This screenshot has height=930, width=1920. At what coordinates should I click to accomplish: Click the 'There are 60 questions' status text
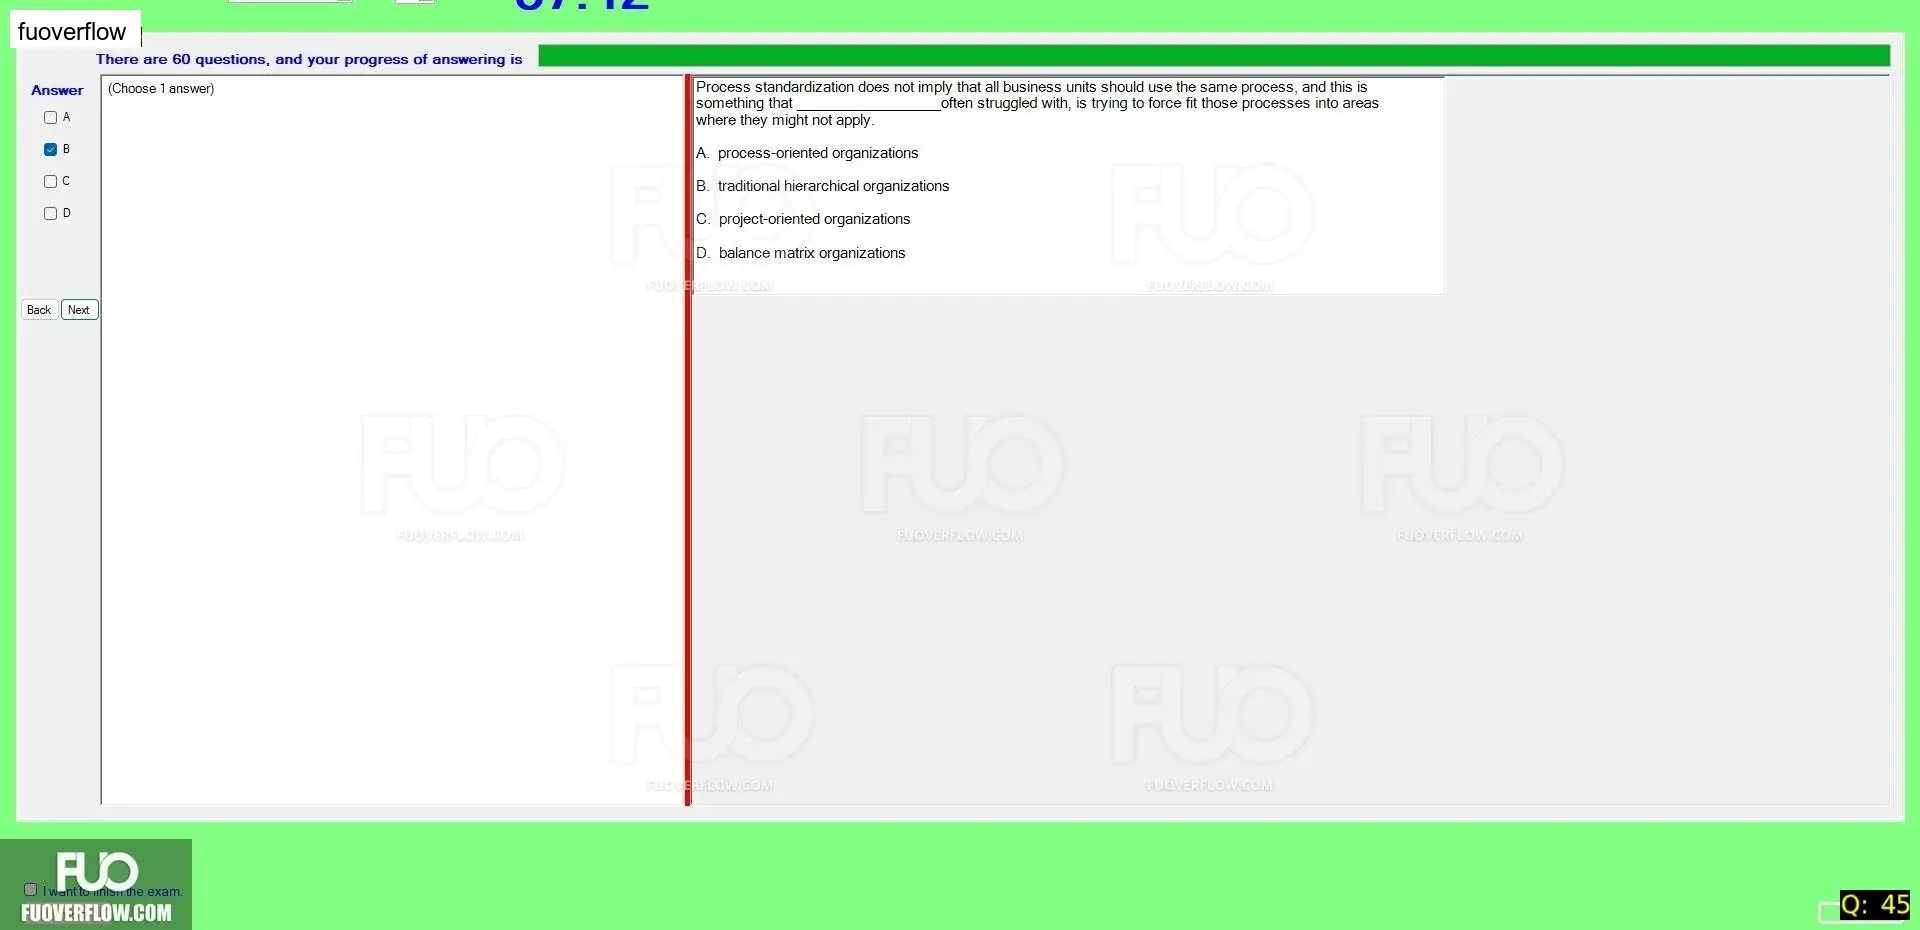pyautogui.click(x=309, y=59)
